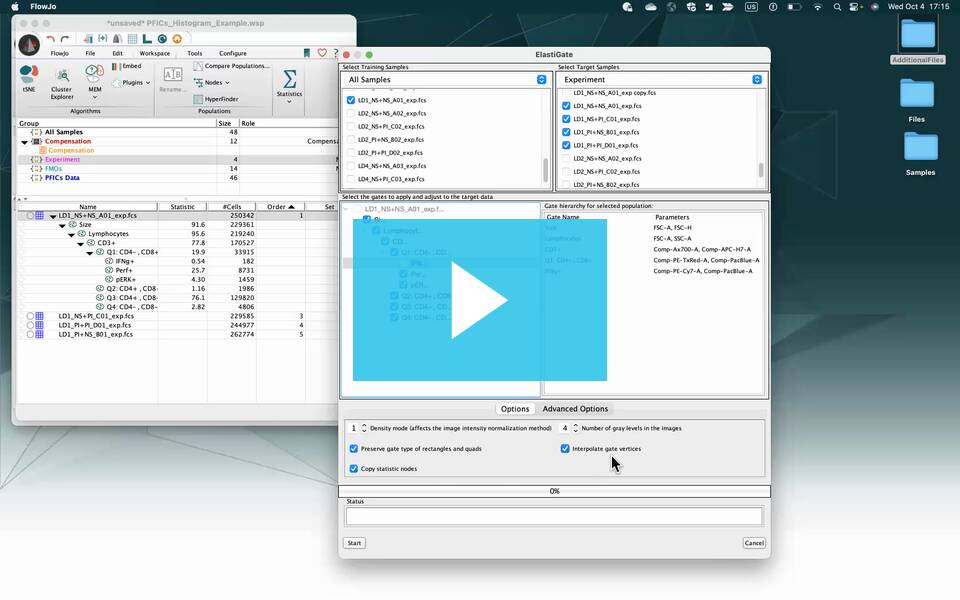Toggle Interpolate gate vertices checkbox
Image resolution: width=960 pixels, height=600 pixels.
(565, 449)
